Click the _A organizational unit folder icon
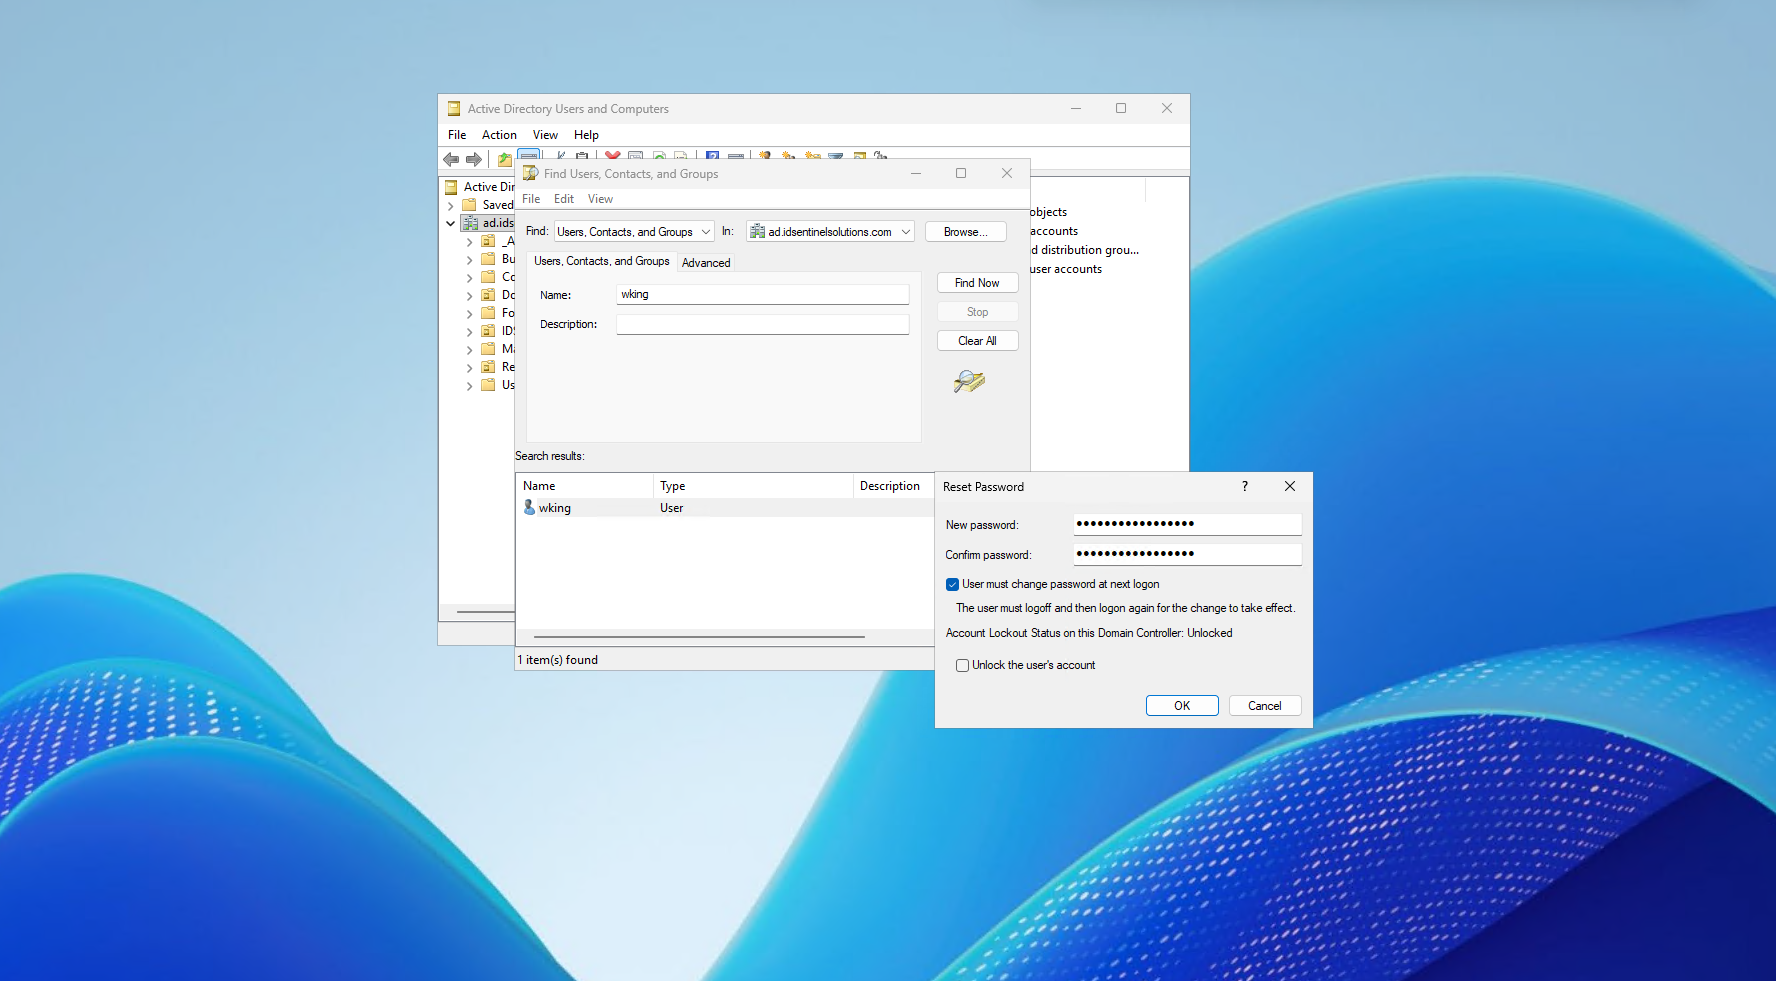The height and width of the screenshot is (981, 1776). (488, 241)
